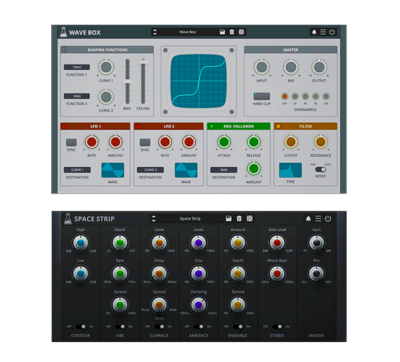400x362 pixels.
Task: Toggle LFO 2 Sync button
Action: tap(145, 142)
